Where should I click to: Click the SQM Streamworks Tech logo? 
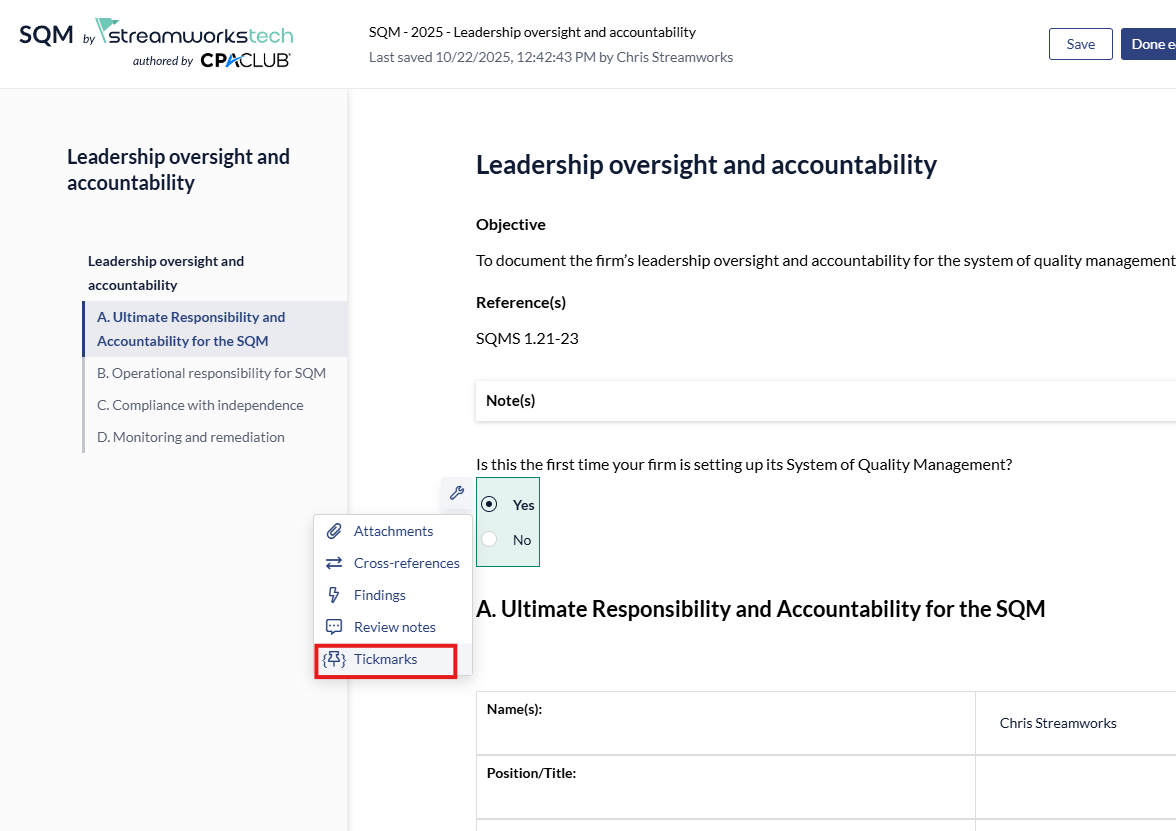pyautogui.click(x=156, y=34)
